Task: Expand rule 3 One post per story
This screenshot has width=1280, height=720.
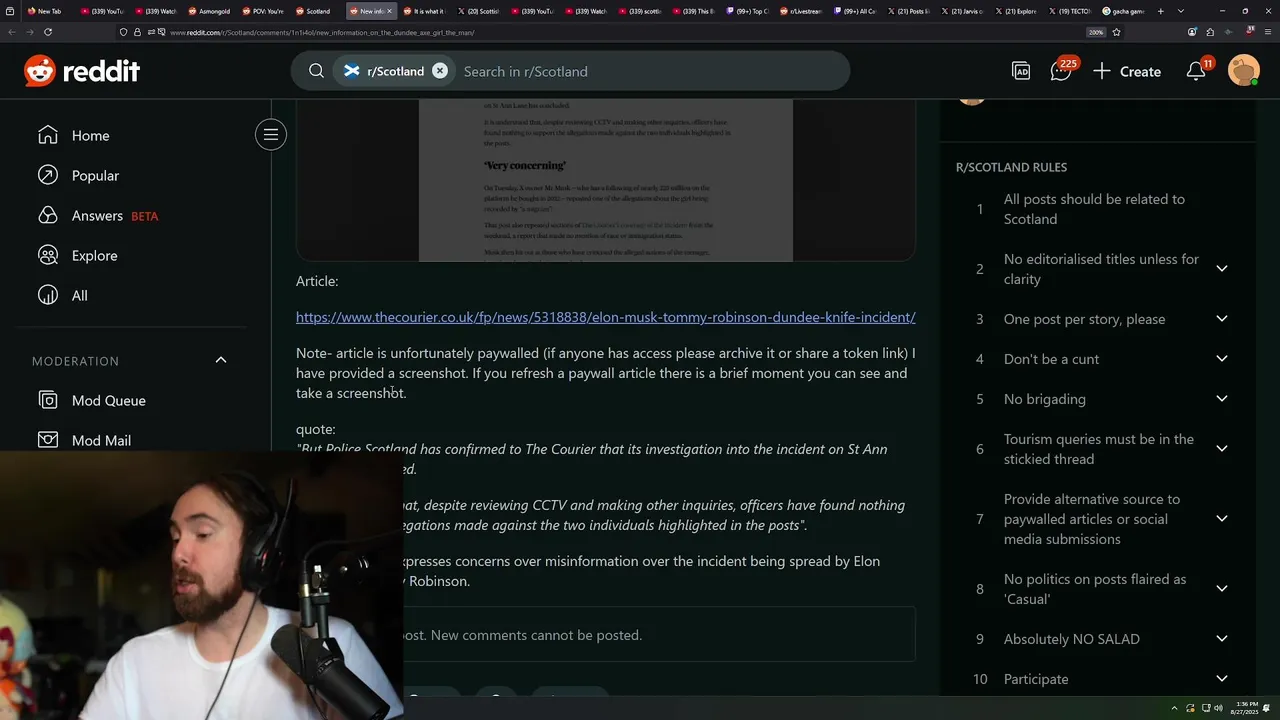Action: [1222, 319]
